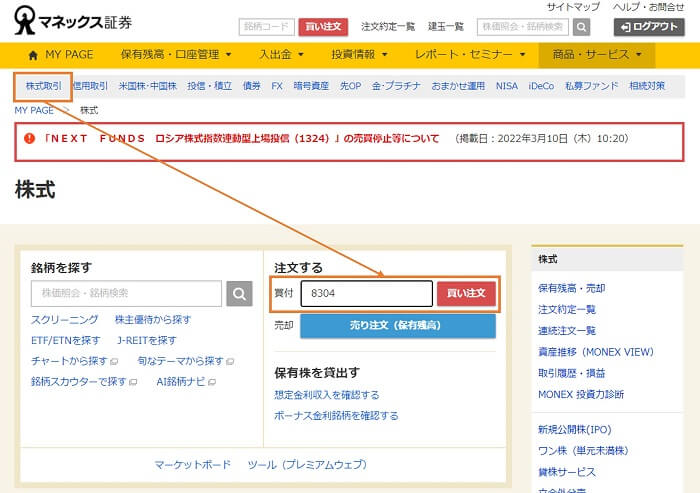Click the 銘柄を探す search input field

pos(126,293)
